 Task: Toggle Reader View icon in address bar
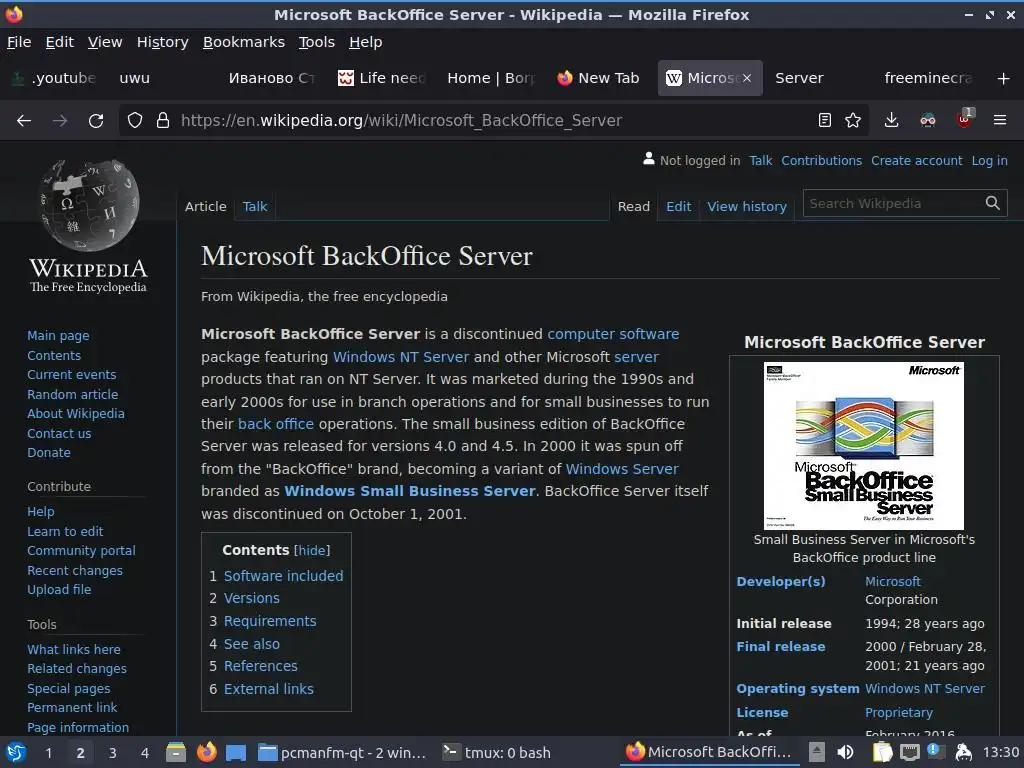coord(825,120)
